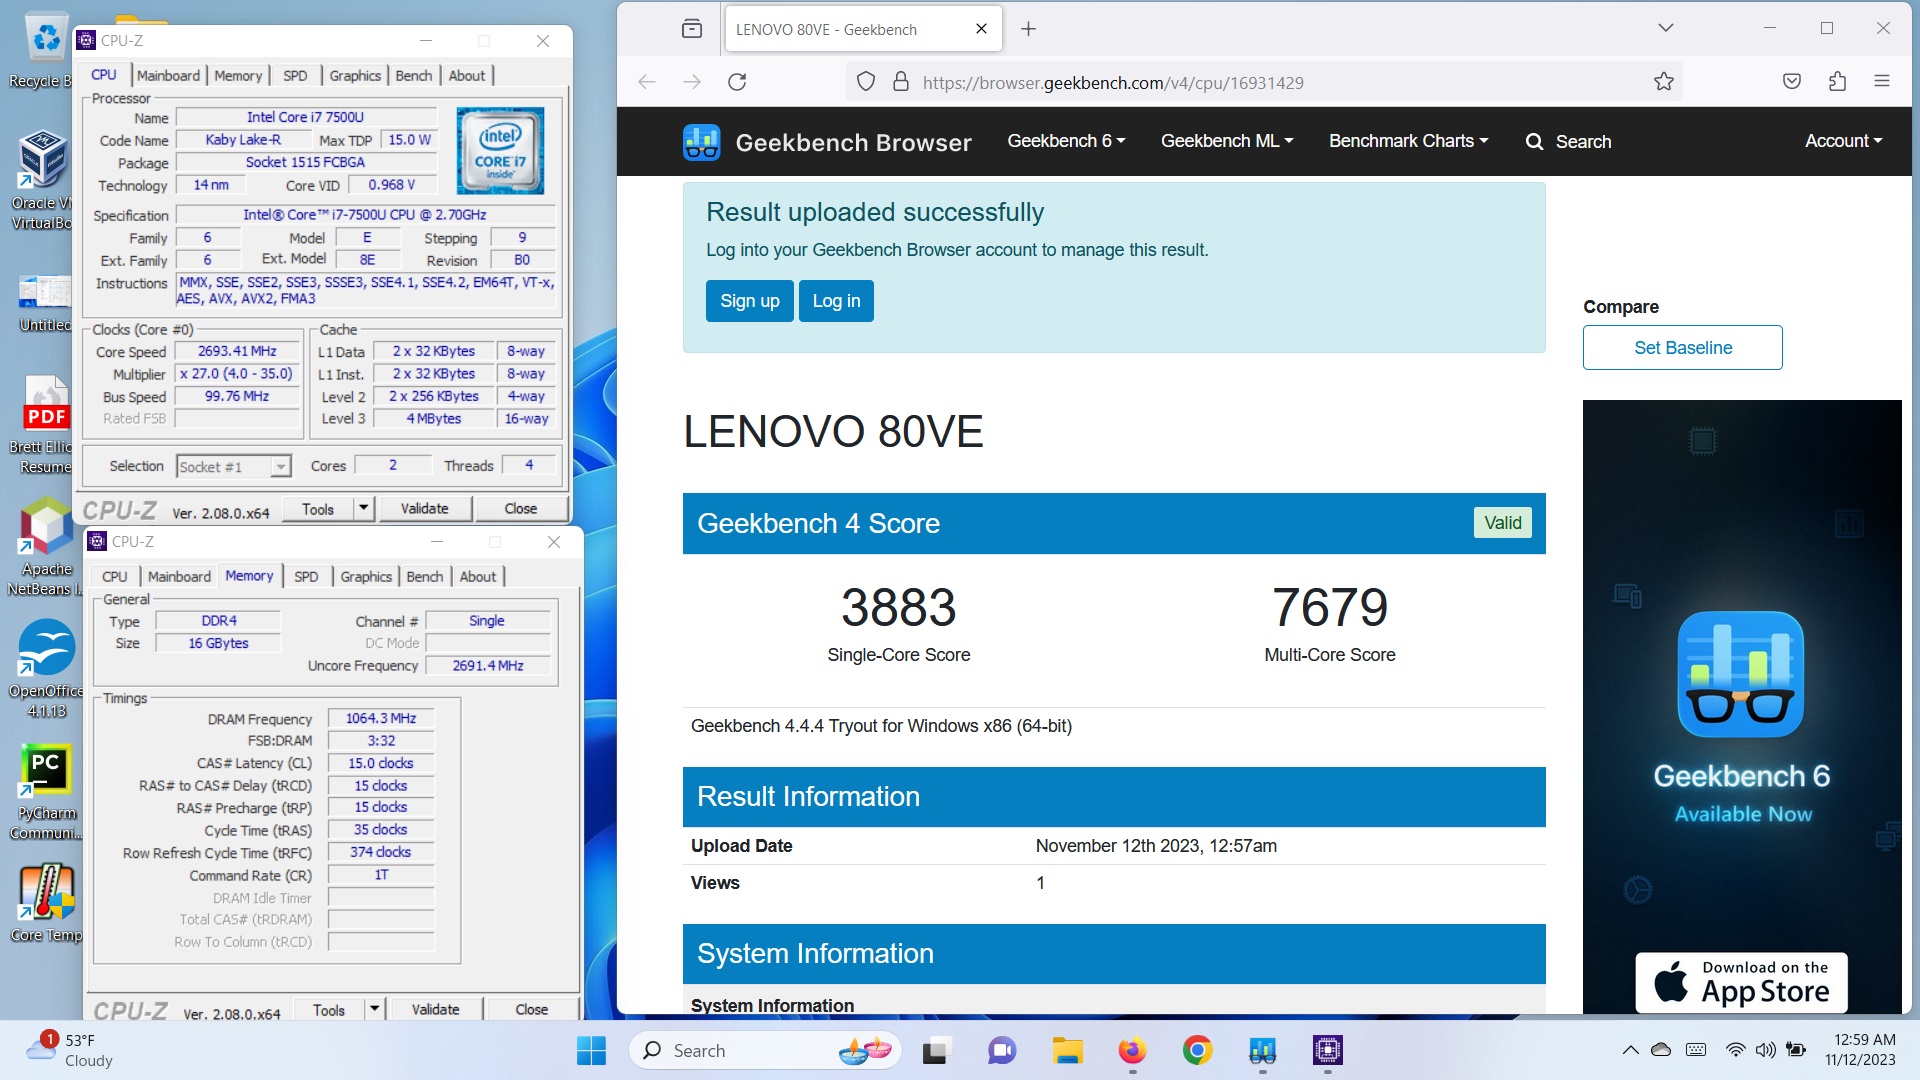
Task: Open Geekbench app in the taskbar
Action: [x=1262, y=1051]
